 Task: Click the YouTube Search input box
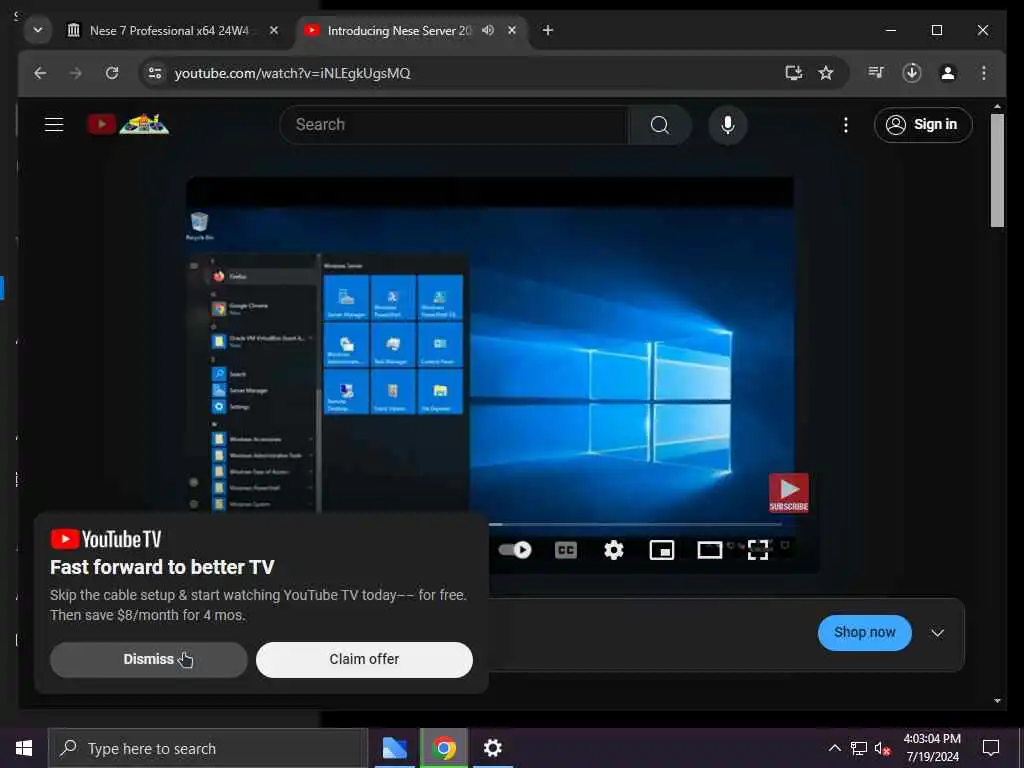pos(455,125)
